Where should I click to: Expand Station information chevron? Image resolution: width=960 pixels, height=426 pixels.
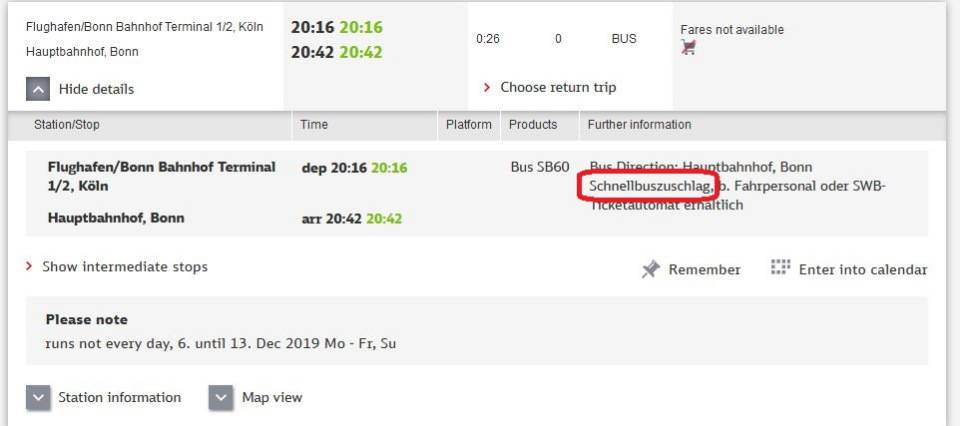tap(38, 397)
